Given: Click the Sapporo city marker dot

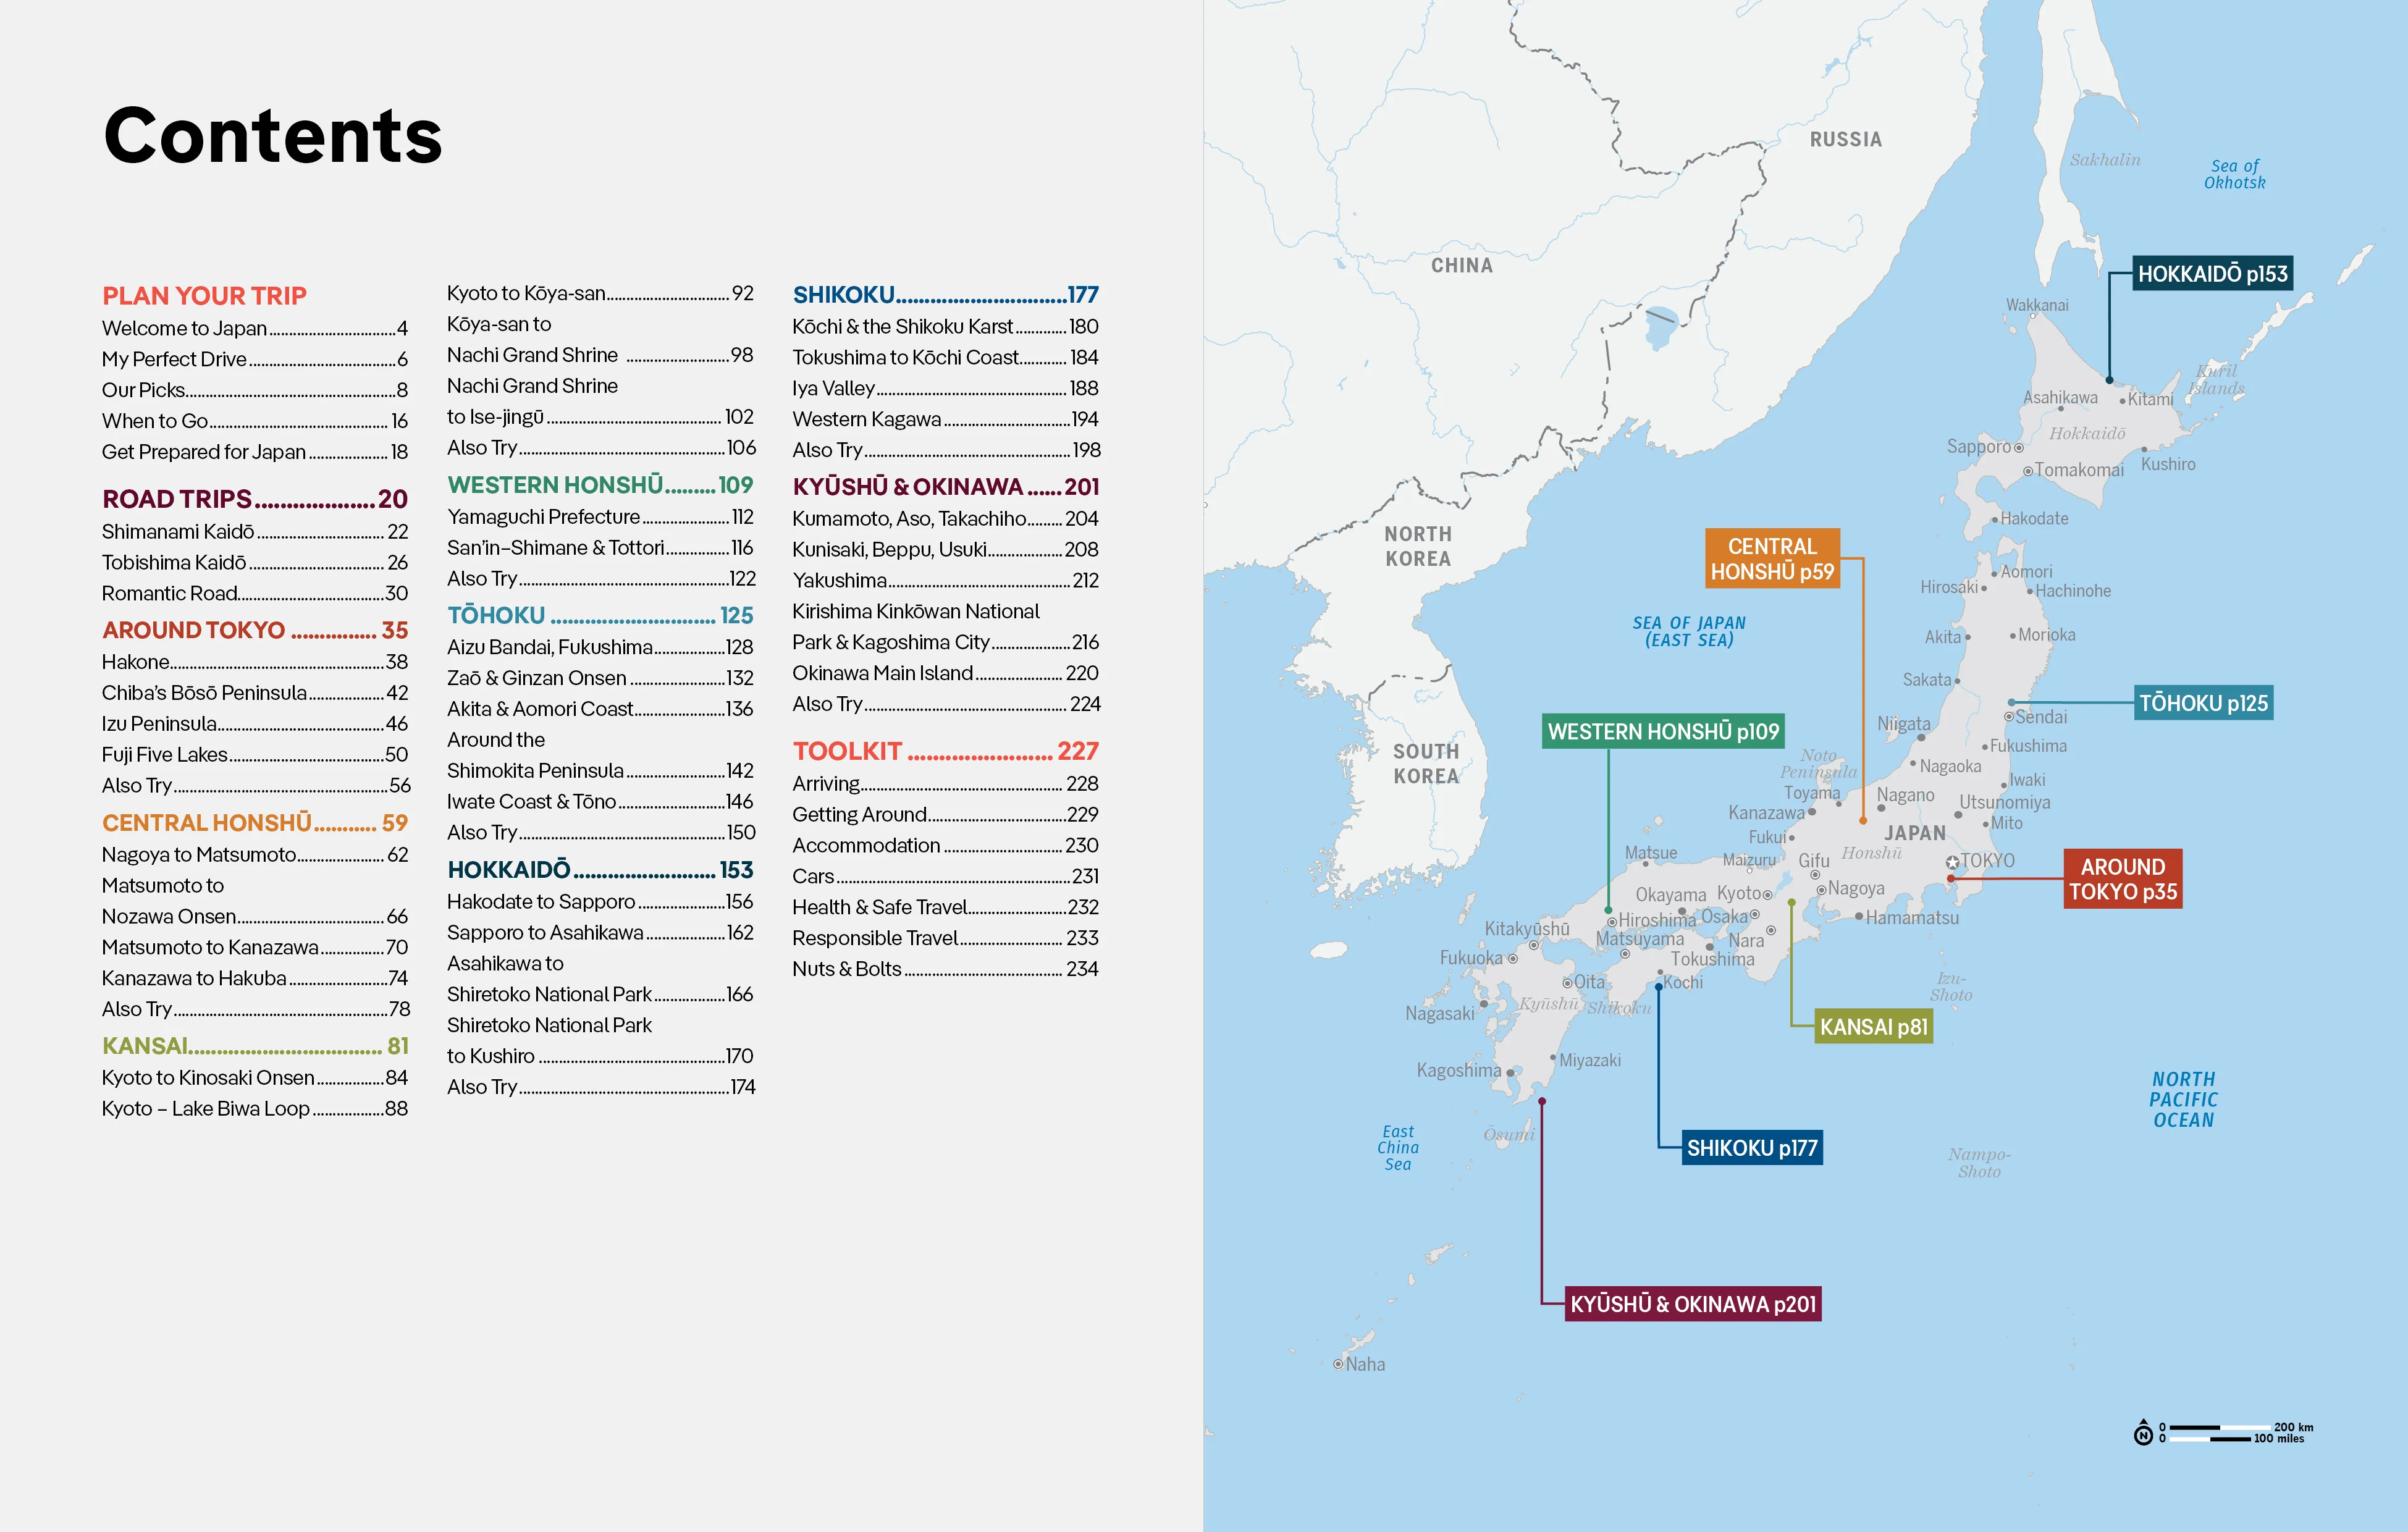Looking at the screenshot, I should pyautogui.click(x=2019, y=448).
